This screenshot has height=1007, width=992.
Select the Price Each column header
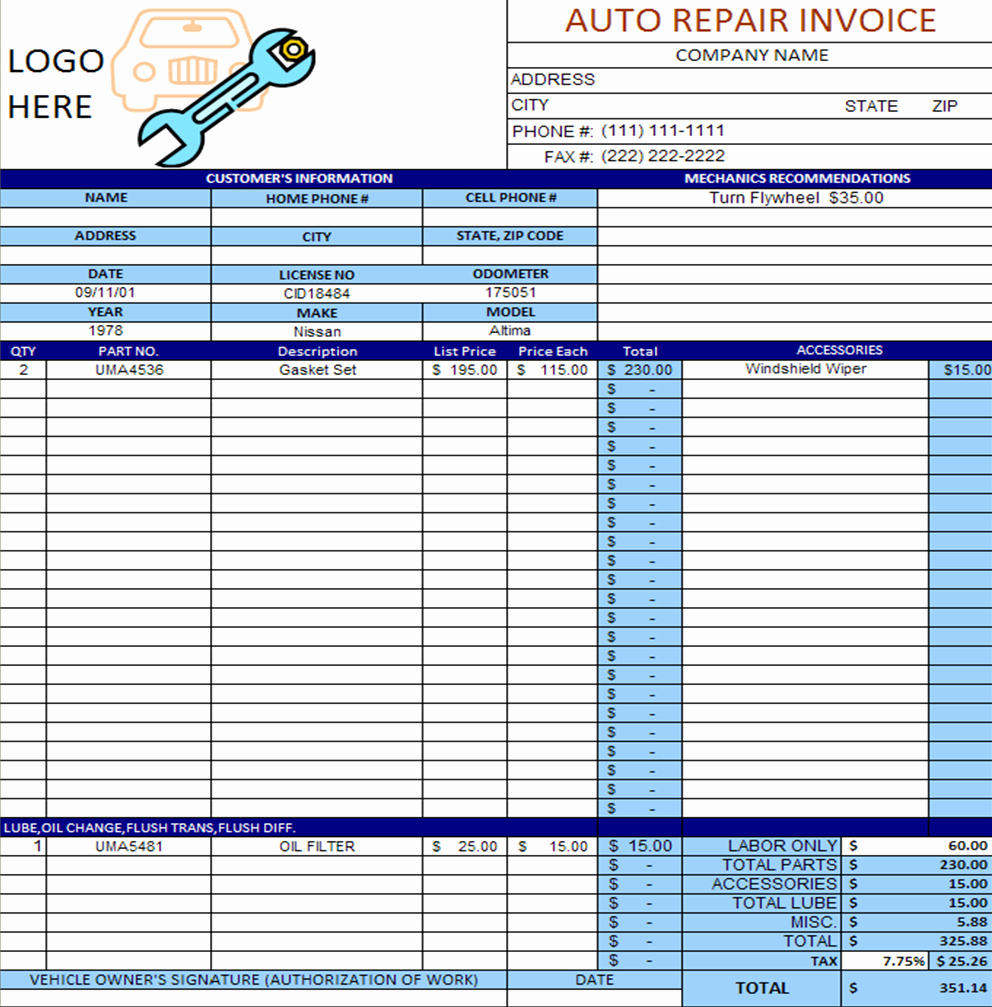pos(552,351)
